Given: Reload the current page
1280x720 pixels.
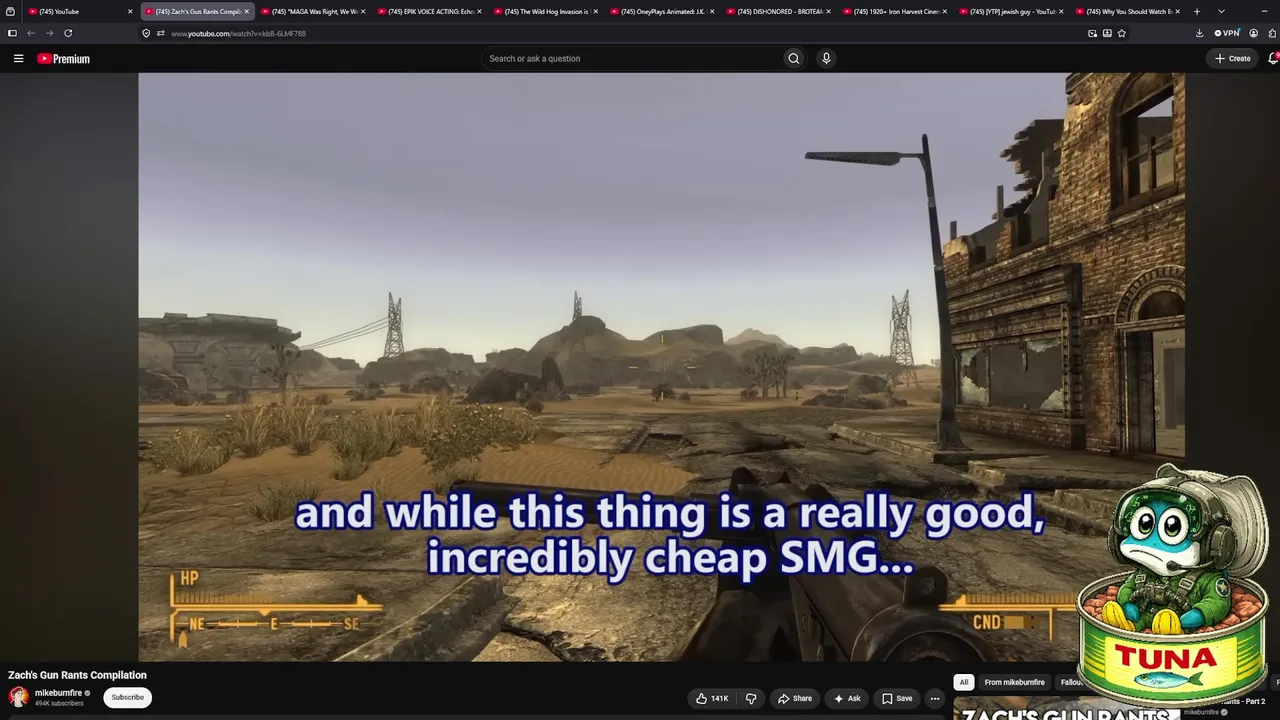Looking at the screenshot, I should 68,33.
